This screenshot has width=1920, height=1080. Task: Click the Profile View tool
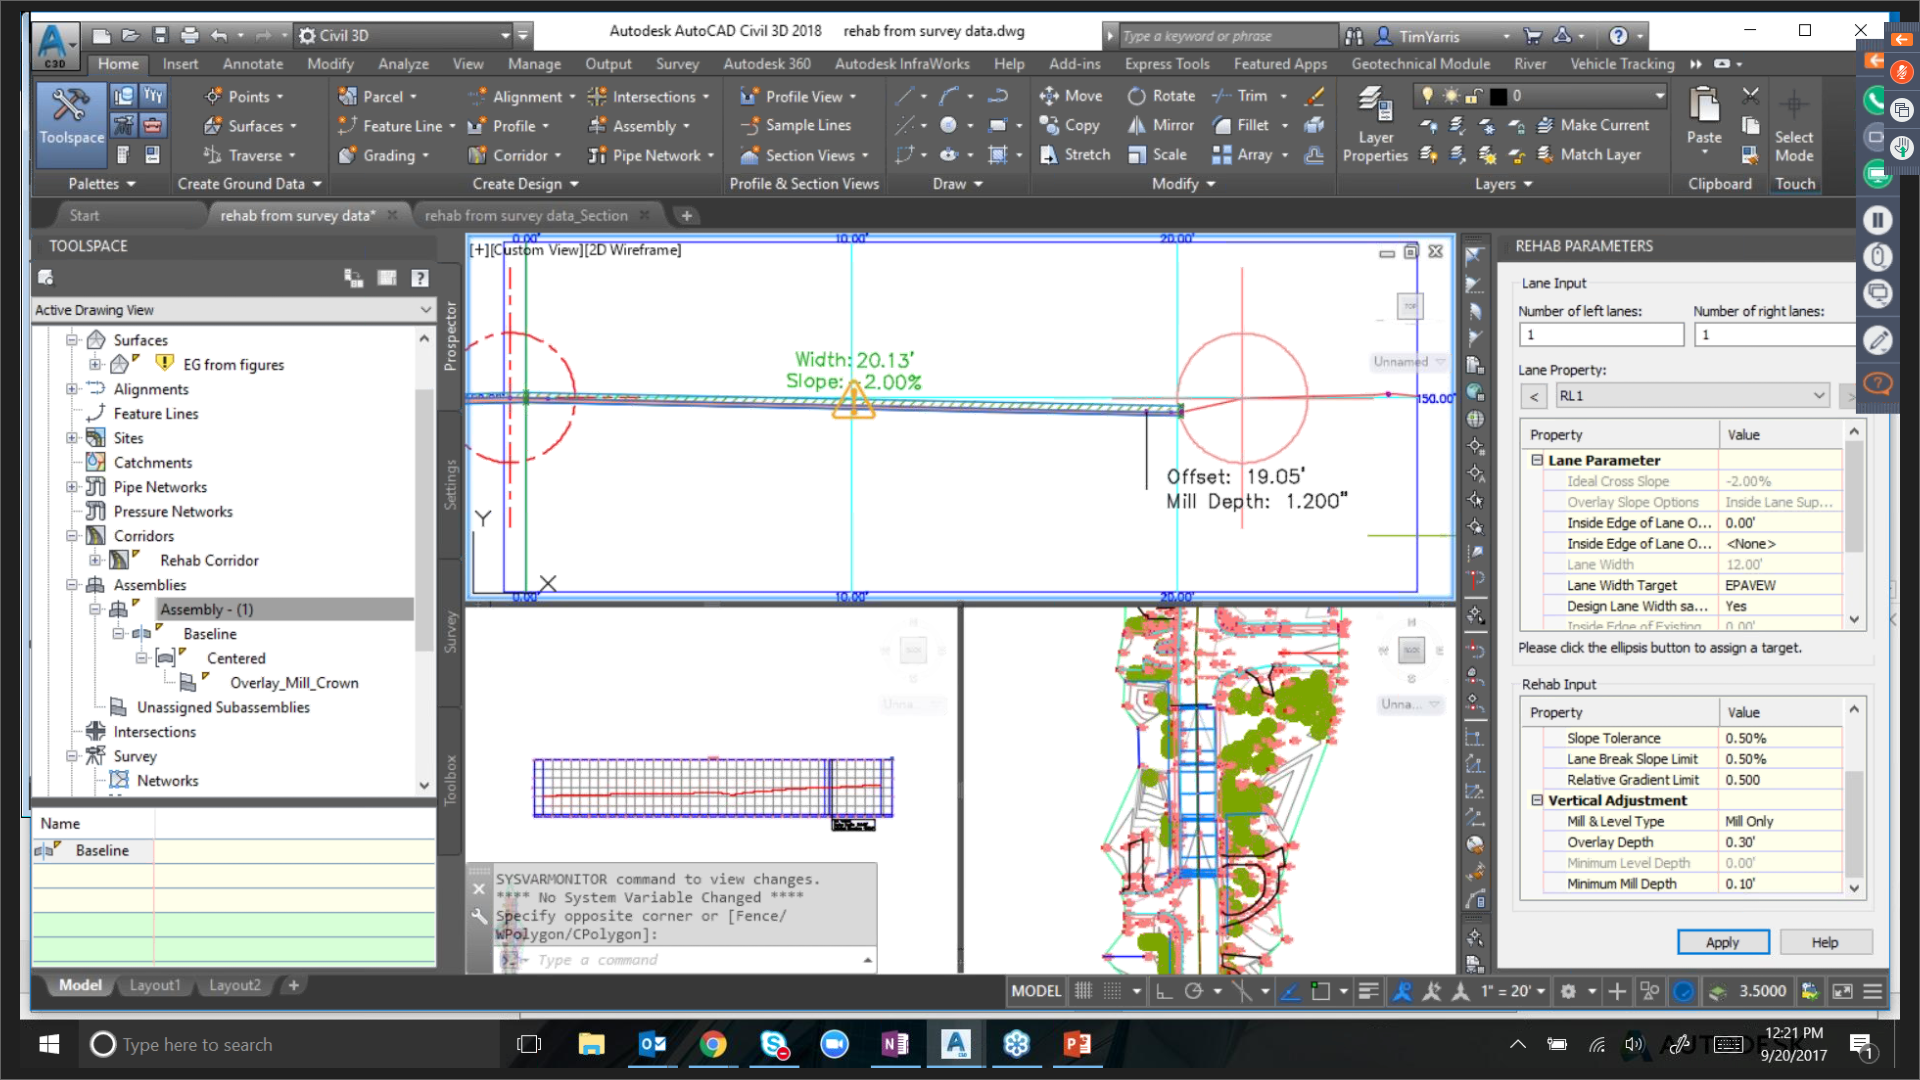pos(798,97)
